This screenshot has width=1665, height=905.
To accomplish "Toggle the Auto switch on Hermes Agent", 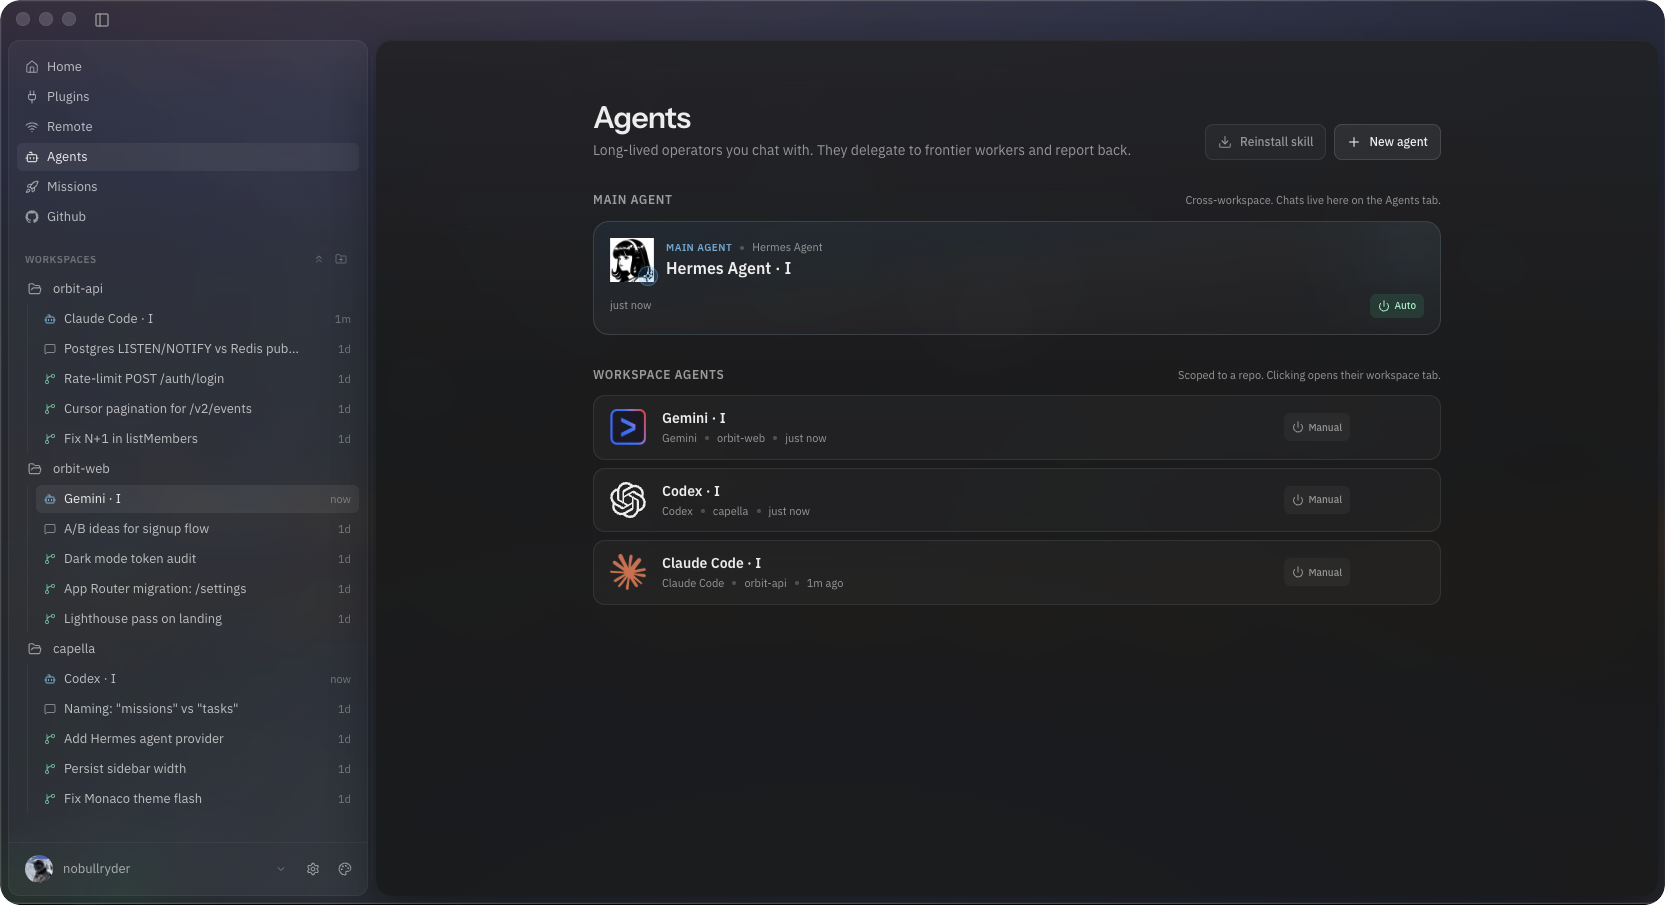I will (1397, 306).
